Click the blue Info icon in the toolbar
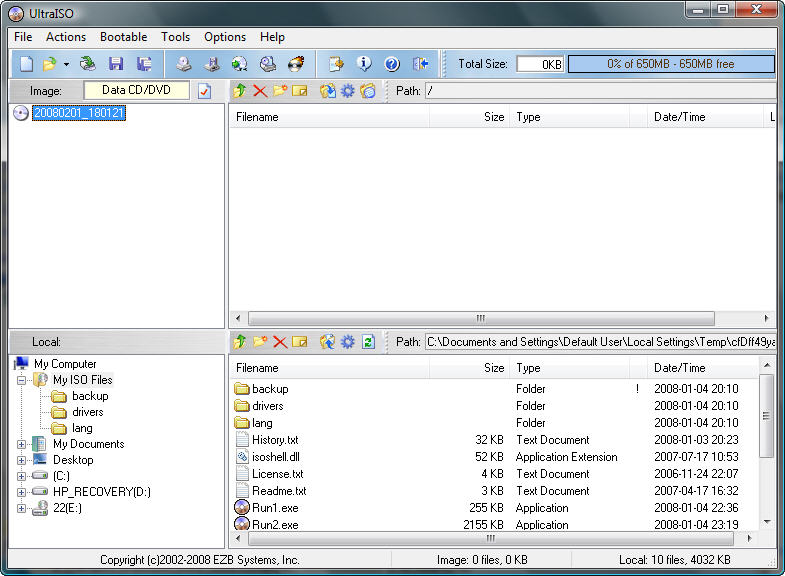 (364, 64)
